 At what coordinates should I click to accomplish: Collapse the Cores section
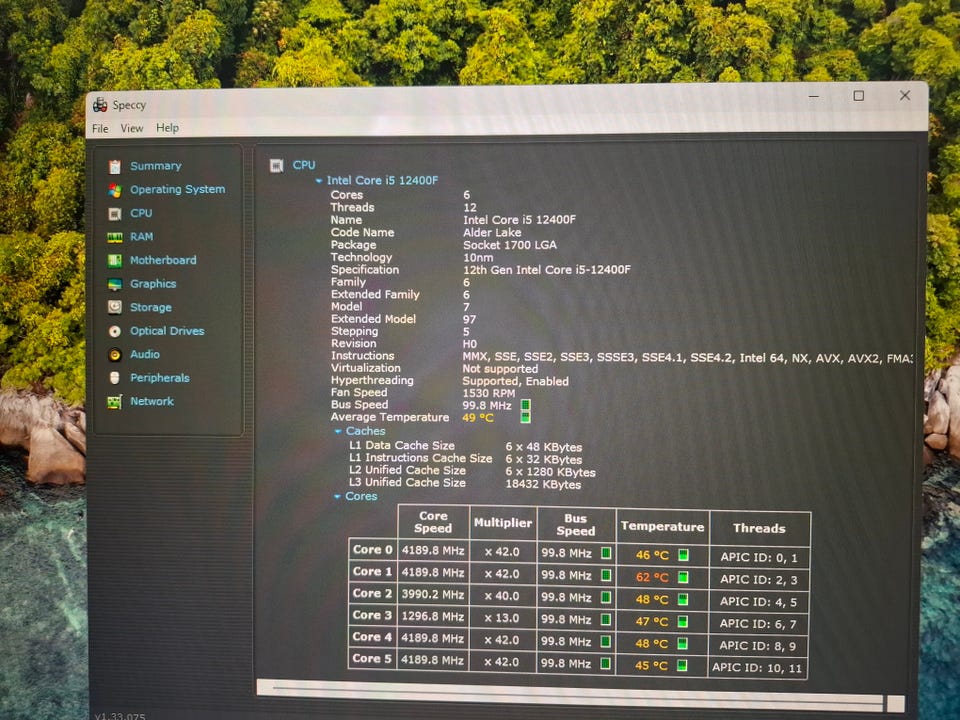[x=337, y=497]
